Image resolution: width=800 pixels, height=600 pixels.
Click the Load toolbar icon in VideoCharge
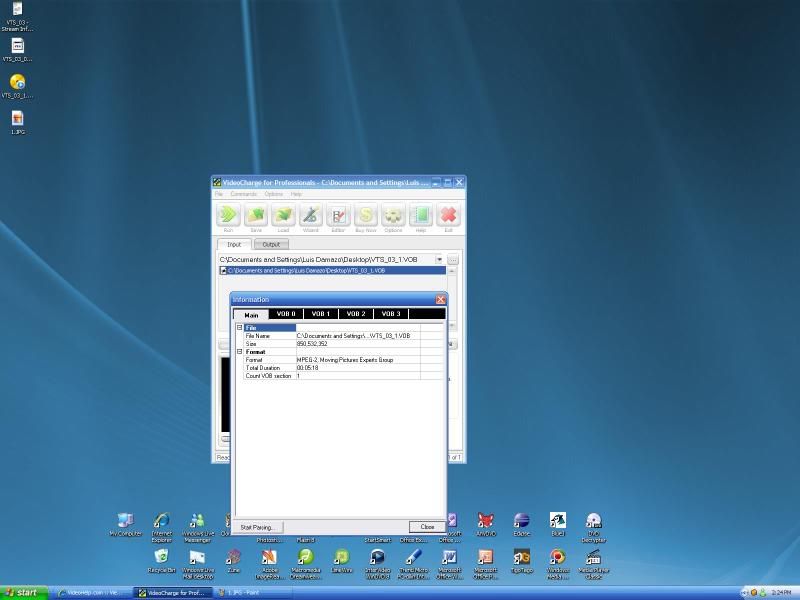click(284, 215)
